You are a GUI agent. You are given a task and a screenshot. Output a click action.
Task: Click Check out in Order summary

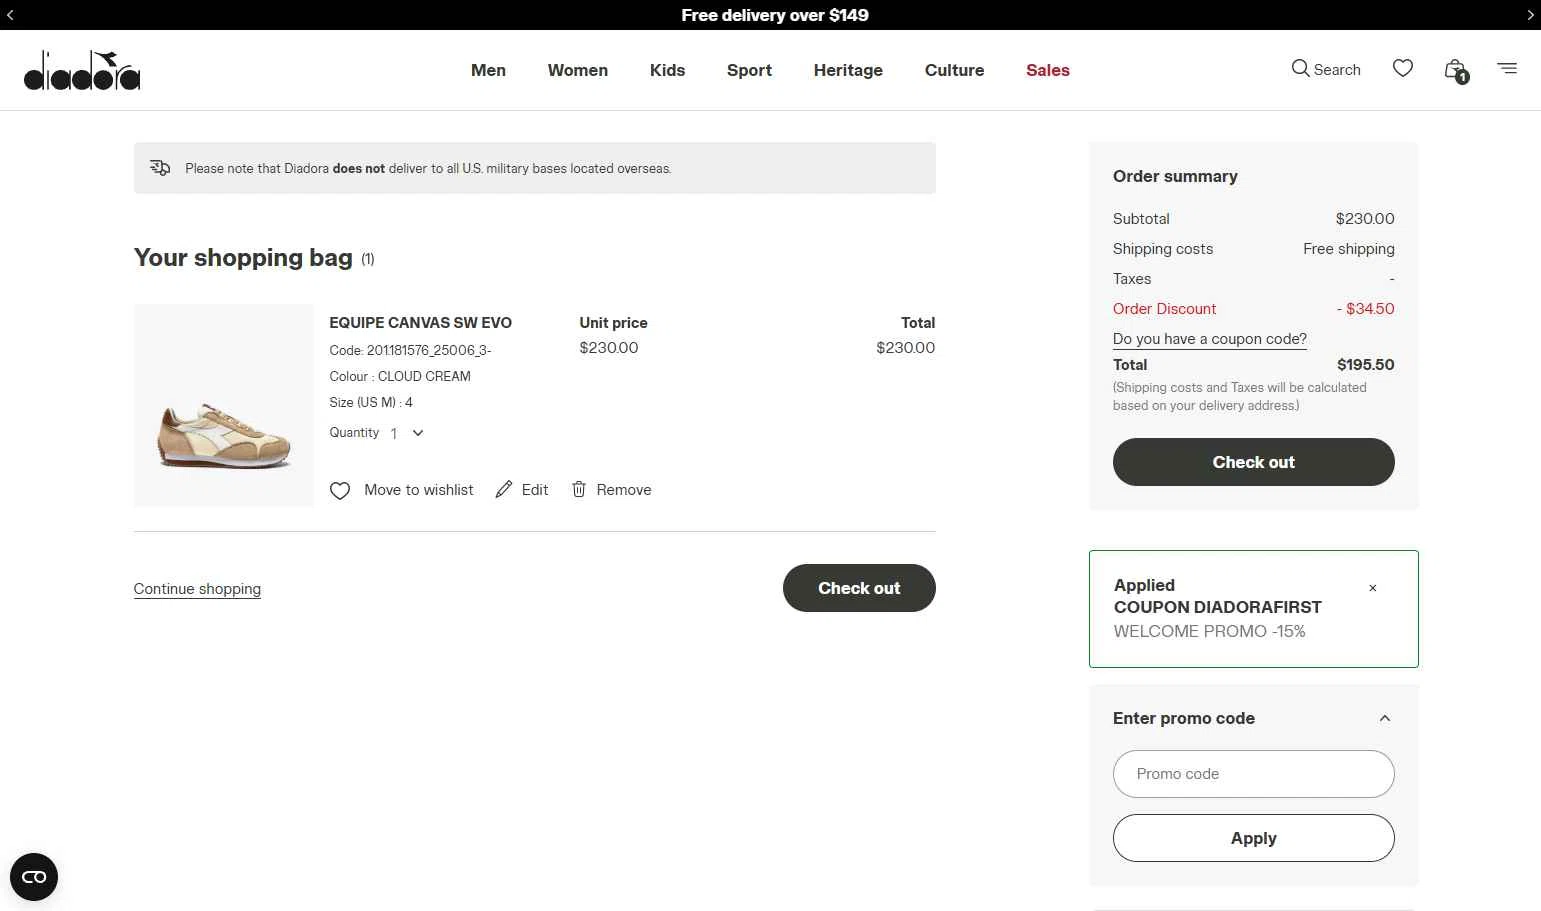tap(1254, 462)
